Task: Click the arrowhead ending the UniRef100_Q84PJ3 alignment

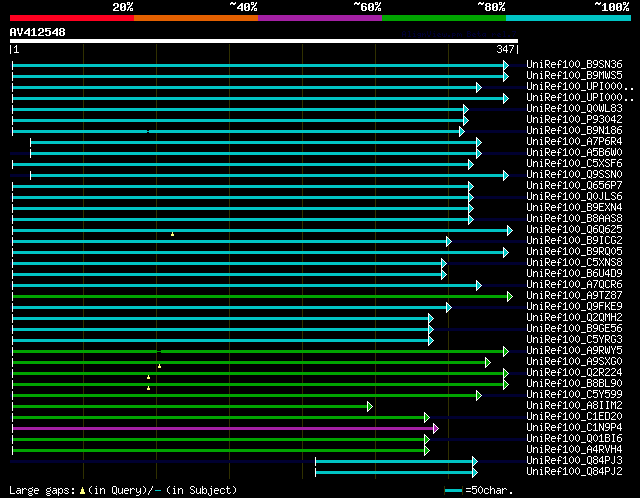Action: [x=475, y=462]
